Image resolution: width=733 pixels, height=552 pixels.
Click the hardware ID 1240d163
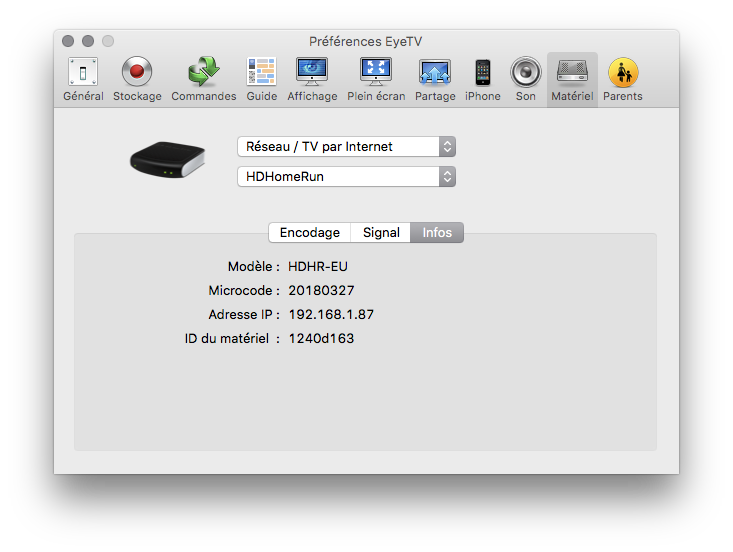[x=321, y=338]
